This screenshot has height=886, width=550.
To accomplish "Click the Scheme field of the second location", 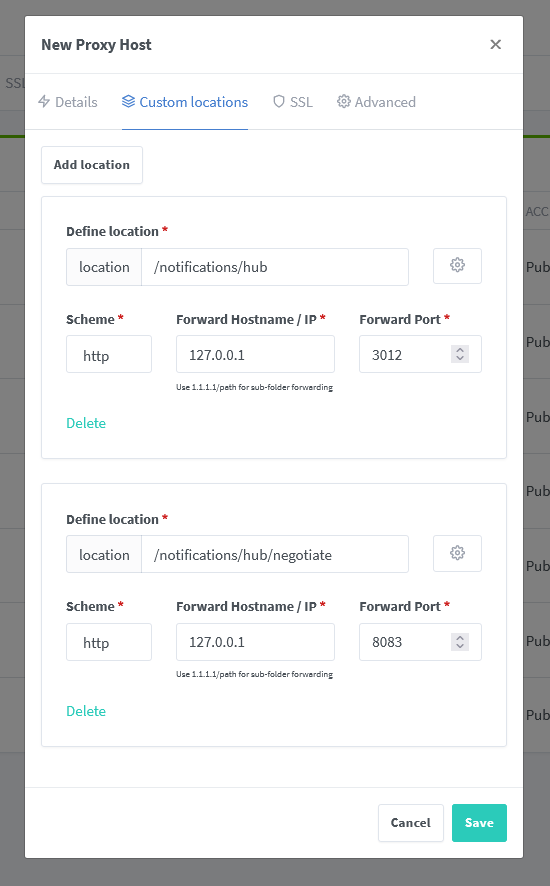I will [x=109, y=642].
